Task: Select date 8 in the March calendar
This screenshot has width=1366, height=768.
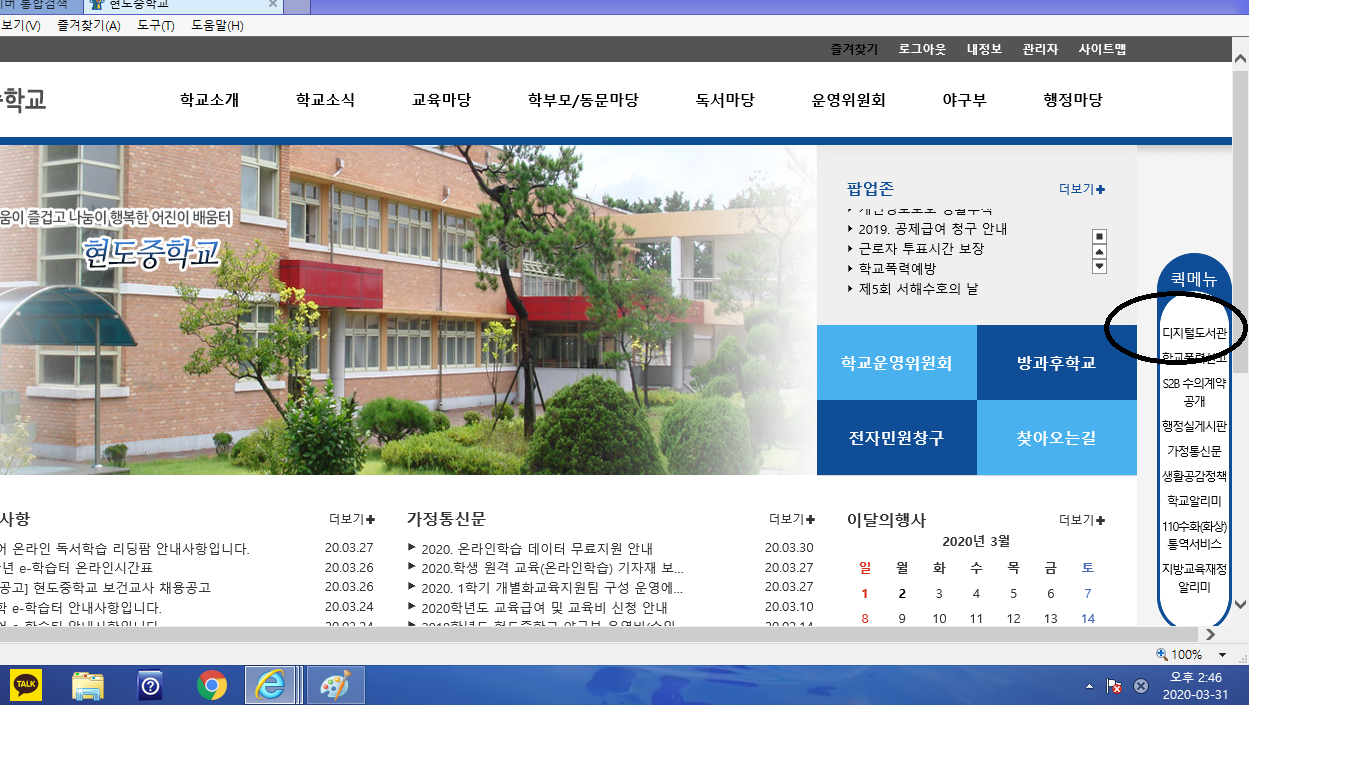Action: click(865, 619)
